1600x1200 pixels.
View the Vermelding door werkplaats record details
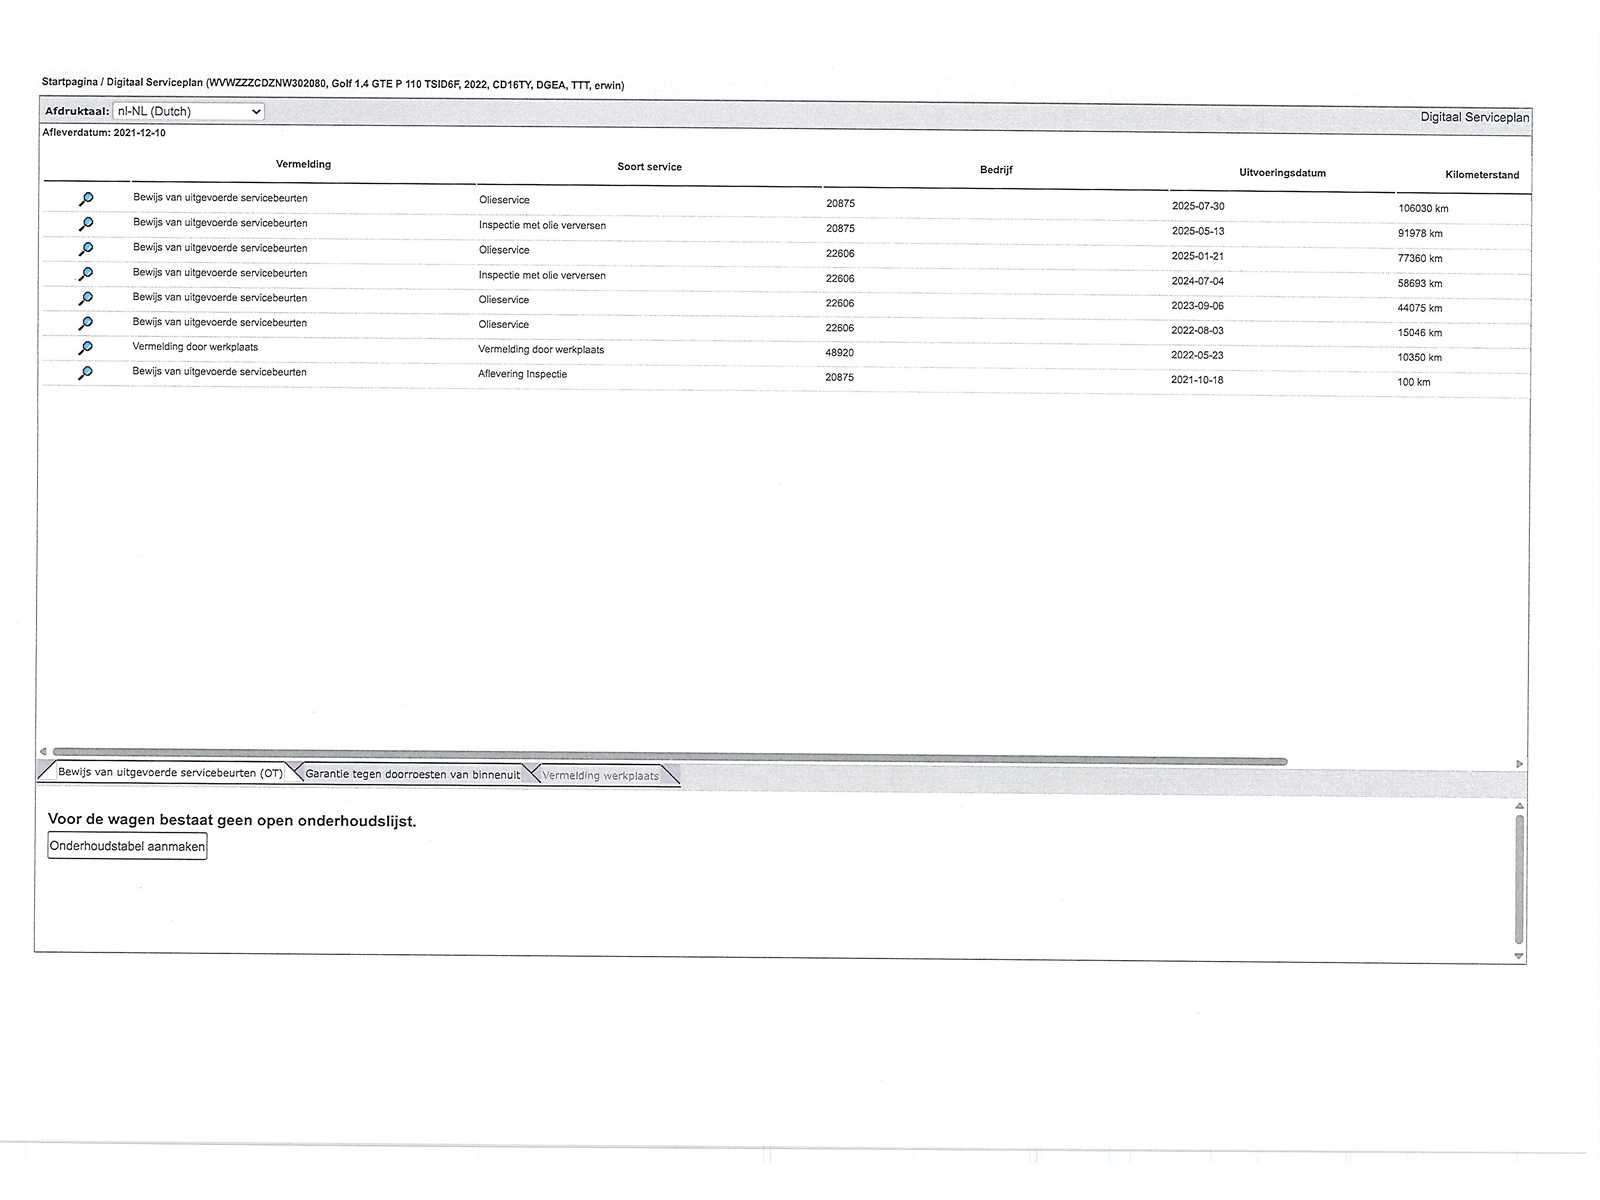(86, 348)
